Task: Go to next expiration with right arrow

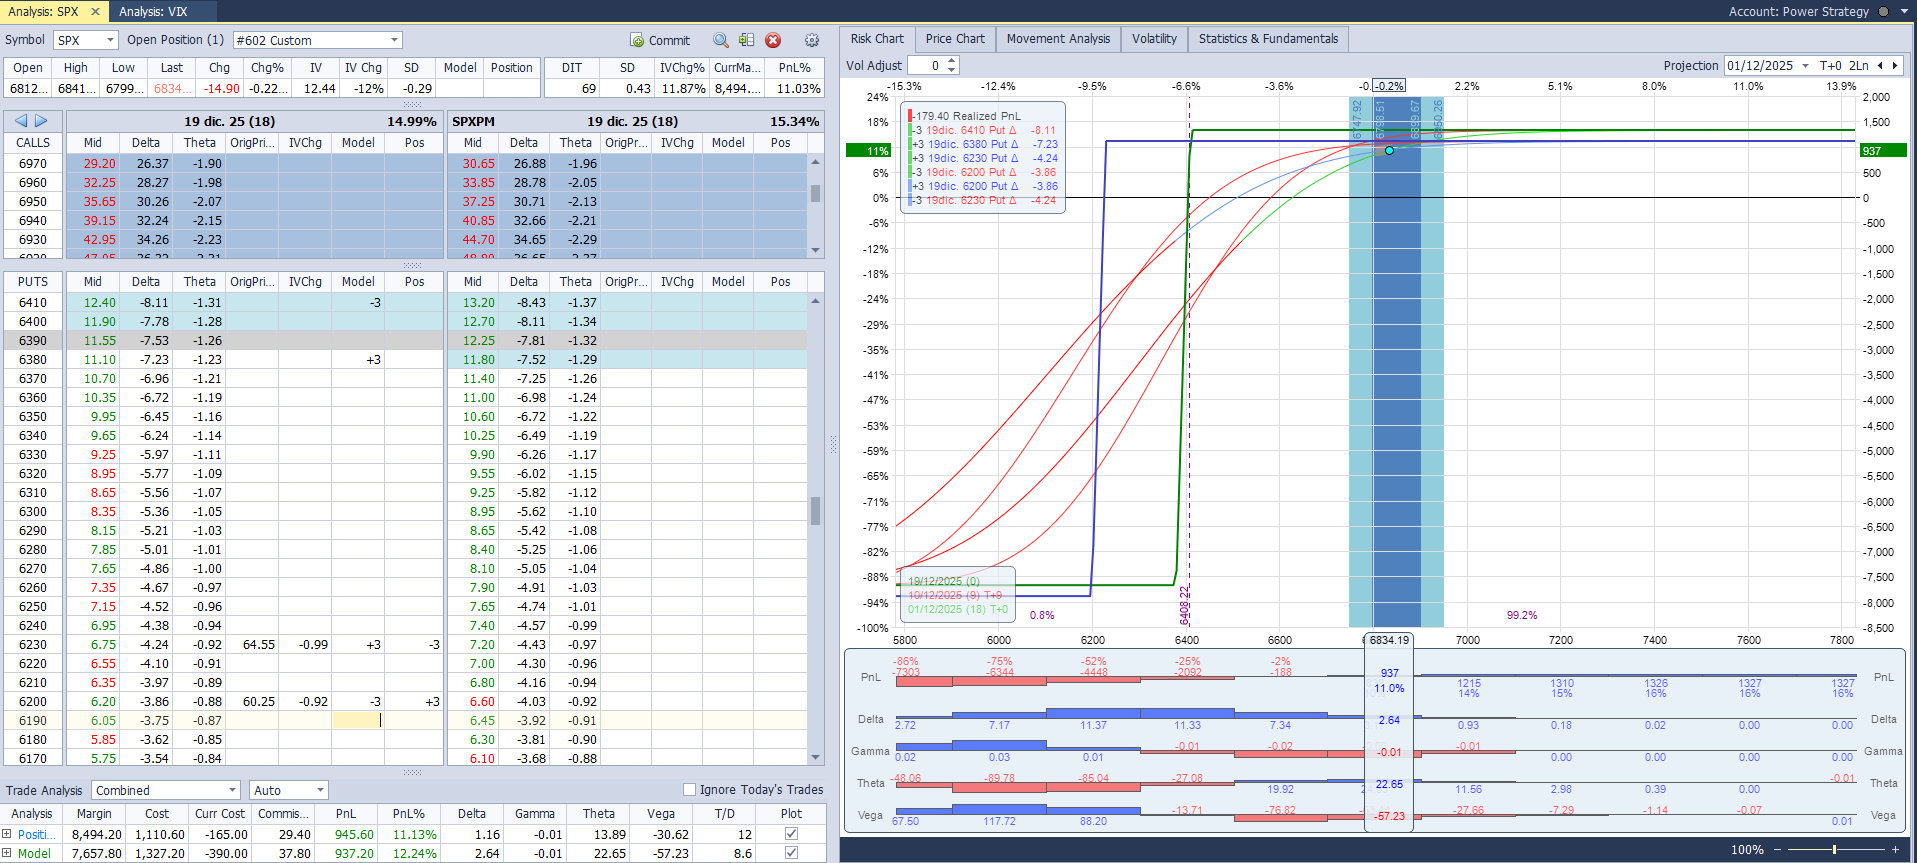Action: (42, 121)
